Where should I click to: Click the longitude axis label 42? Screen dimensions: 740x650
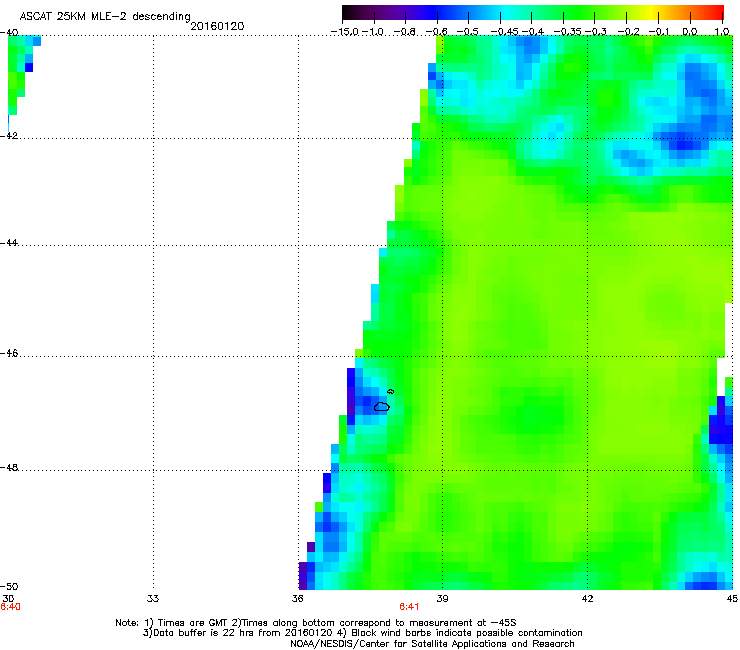tap(587, 599)
